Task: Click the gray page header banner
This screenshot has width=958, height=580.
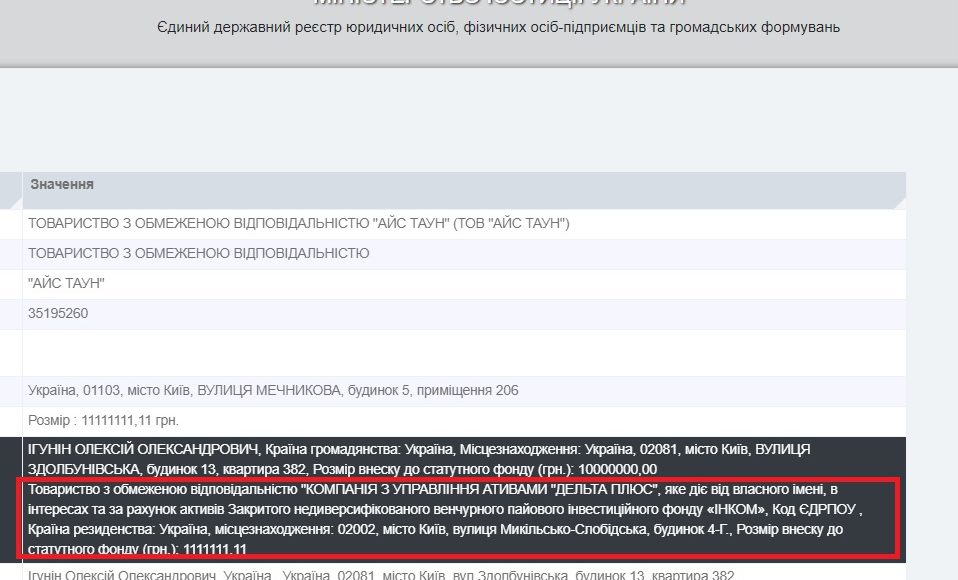Action: coord(479,34)
